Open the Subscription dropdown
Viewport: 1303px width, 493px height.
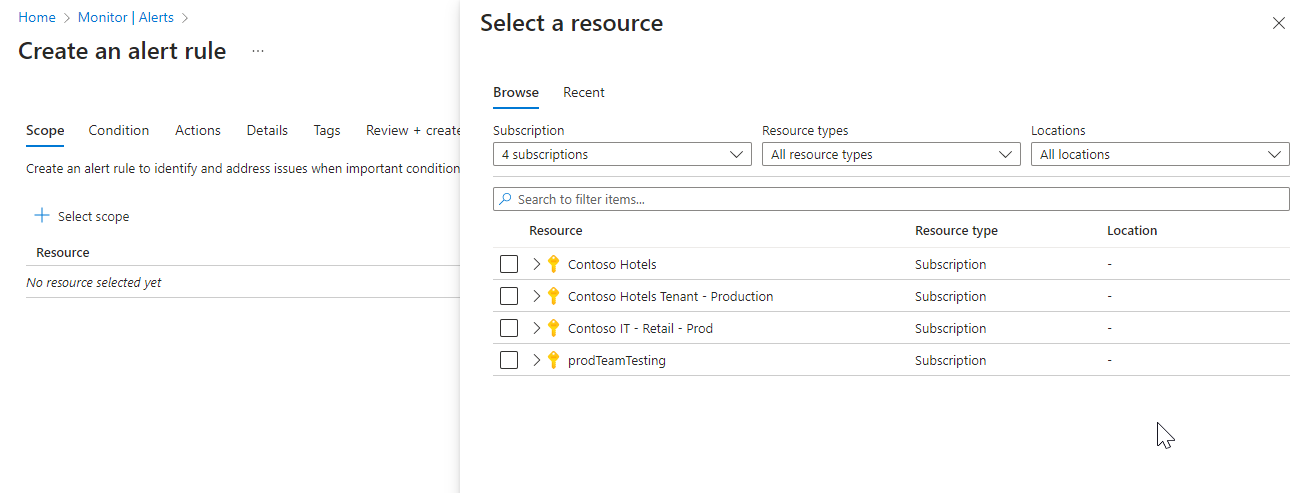click(x=622, y=155)
